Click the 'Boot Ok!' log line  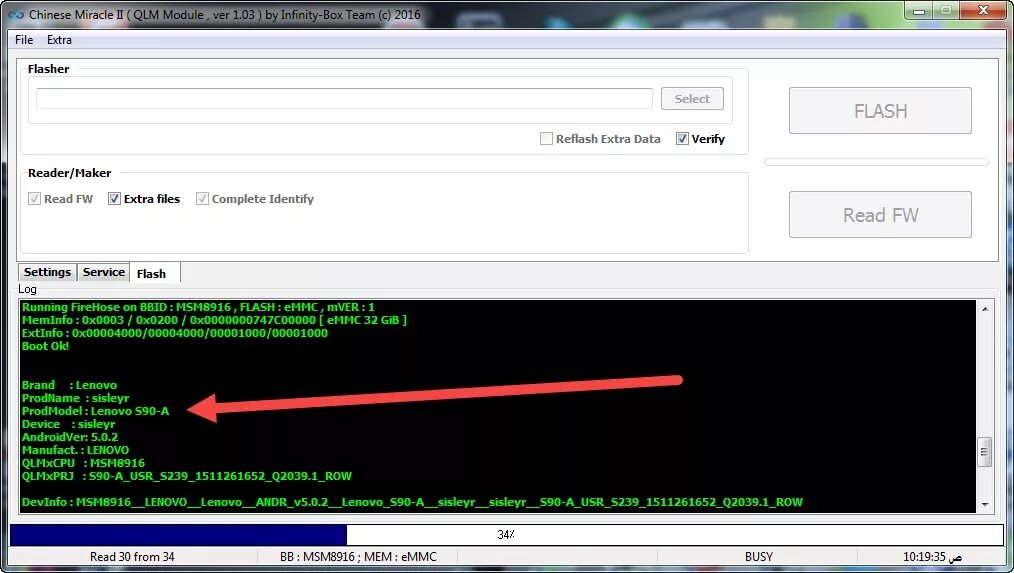(x=45, y=346)
